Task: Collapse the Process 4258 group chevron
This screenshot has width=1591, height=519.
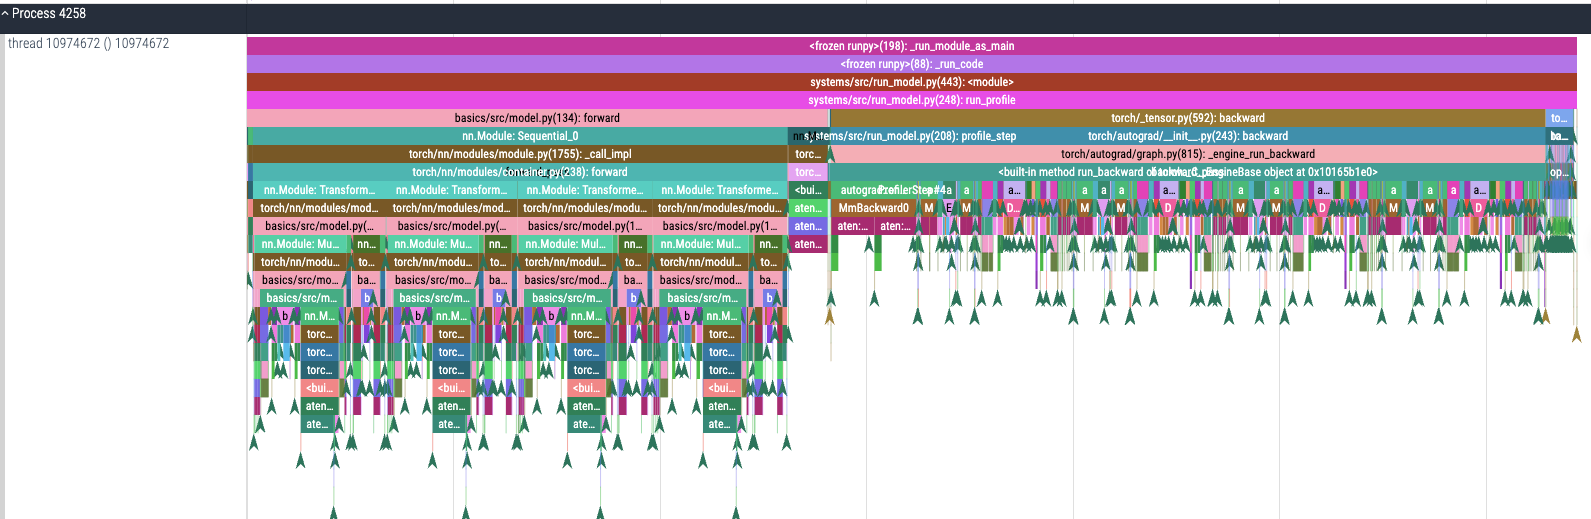Action: coord(5,14)
